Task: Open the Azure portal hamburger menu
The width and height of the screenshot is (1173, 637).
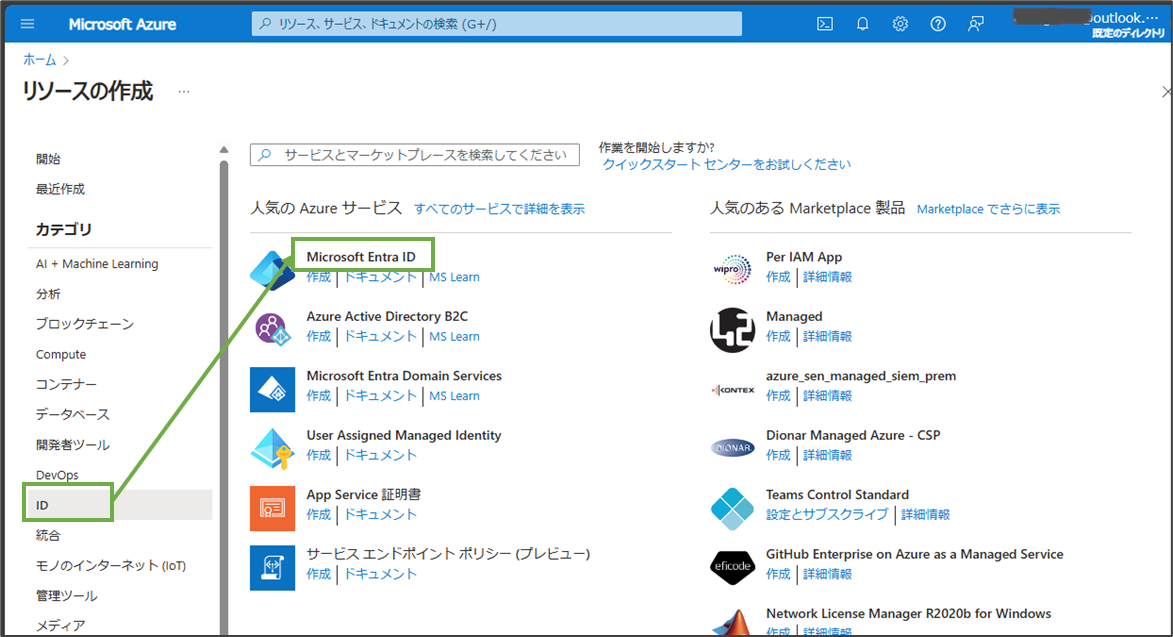Action: pos(28,24)
